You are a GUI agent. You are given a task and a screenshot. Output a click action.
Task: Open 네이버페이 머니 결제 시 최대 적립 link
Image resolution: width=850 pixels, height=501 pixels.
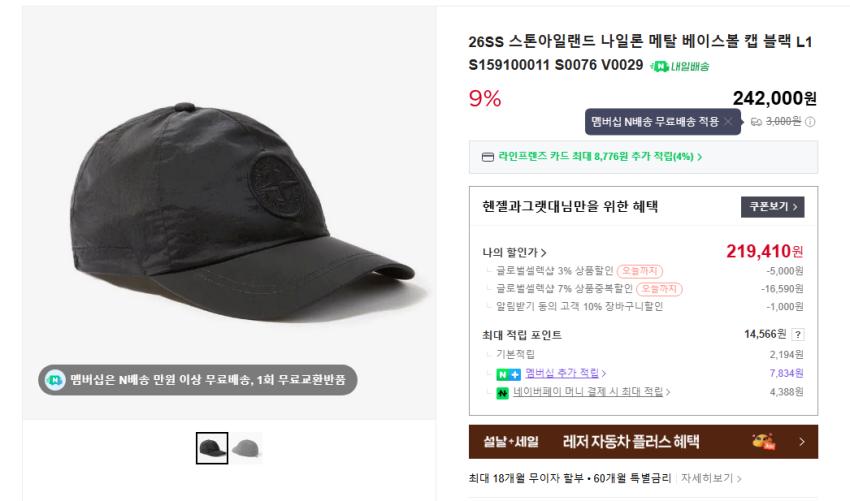click(x=591, y=391)
